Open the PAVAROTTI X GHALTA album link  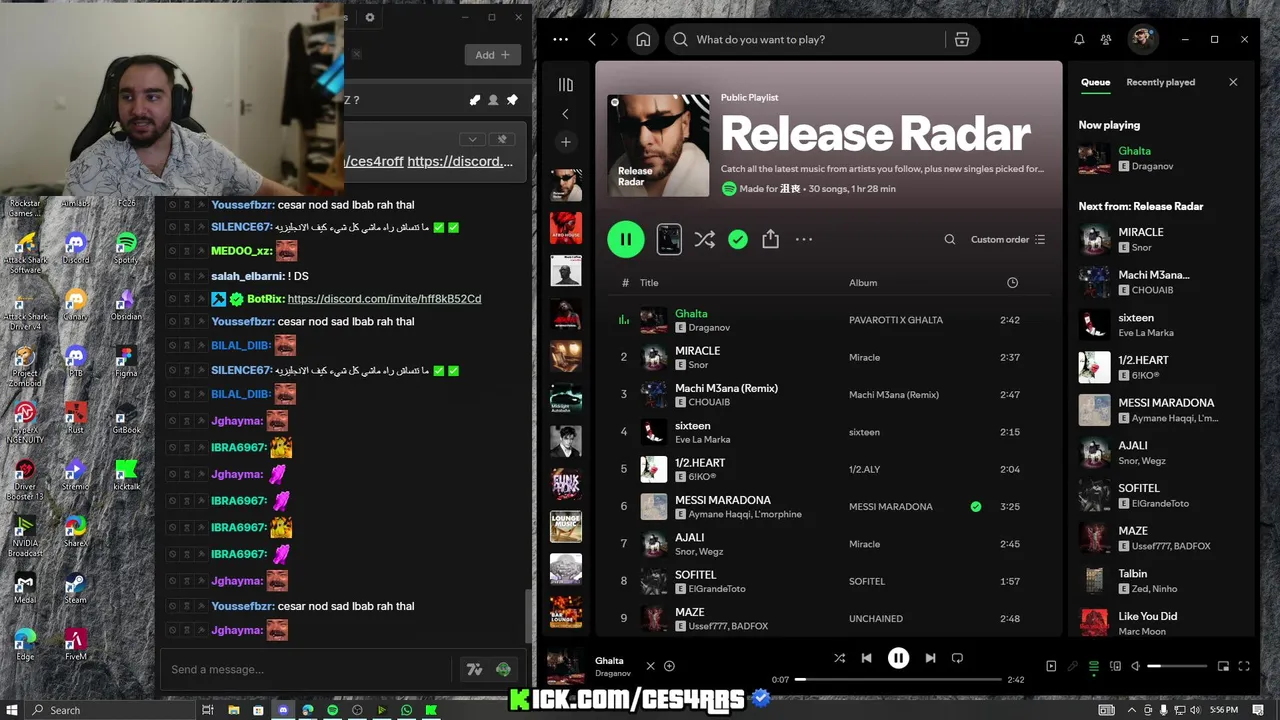coord(896,320)
